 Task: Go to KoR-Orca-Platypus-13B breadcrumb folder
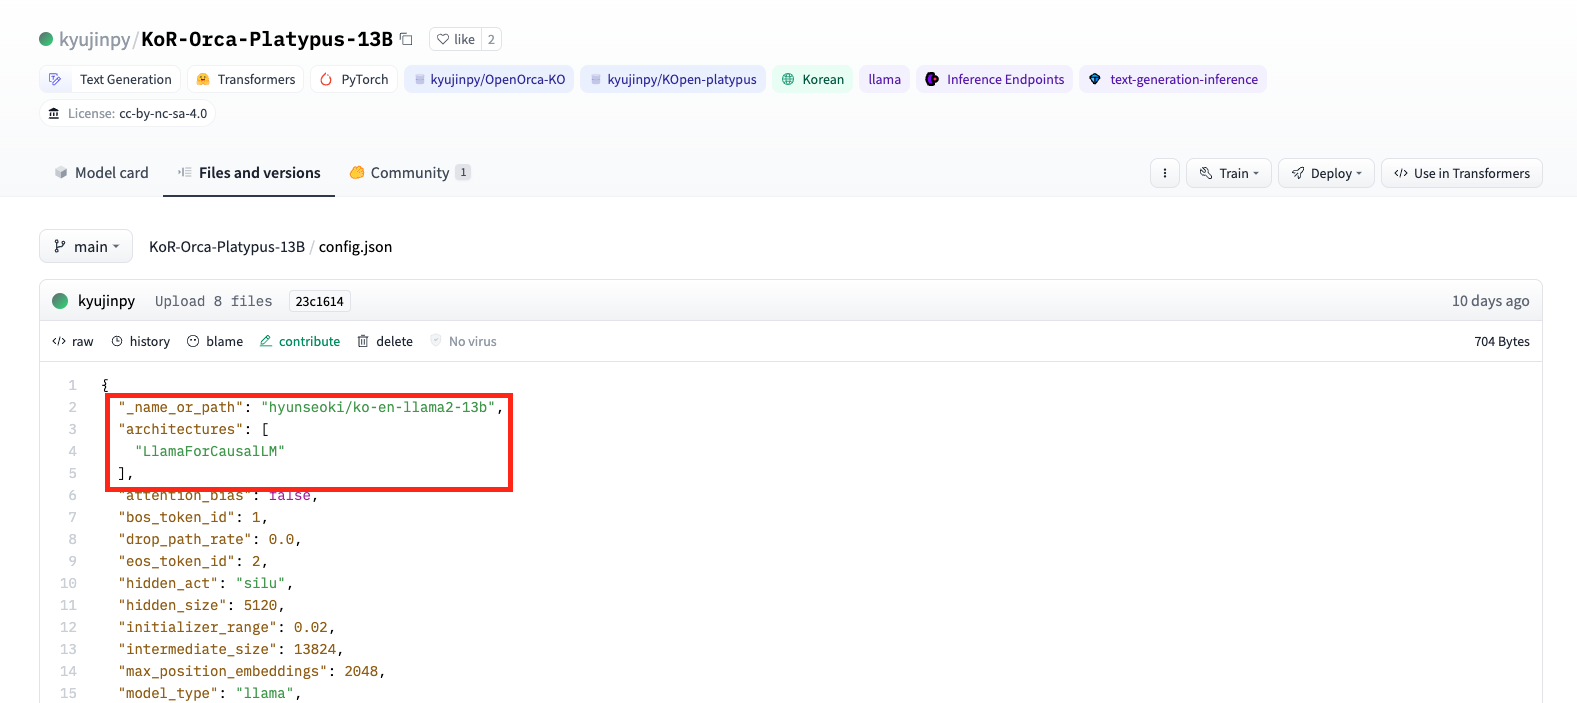(227, 247)
